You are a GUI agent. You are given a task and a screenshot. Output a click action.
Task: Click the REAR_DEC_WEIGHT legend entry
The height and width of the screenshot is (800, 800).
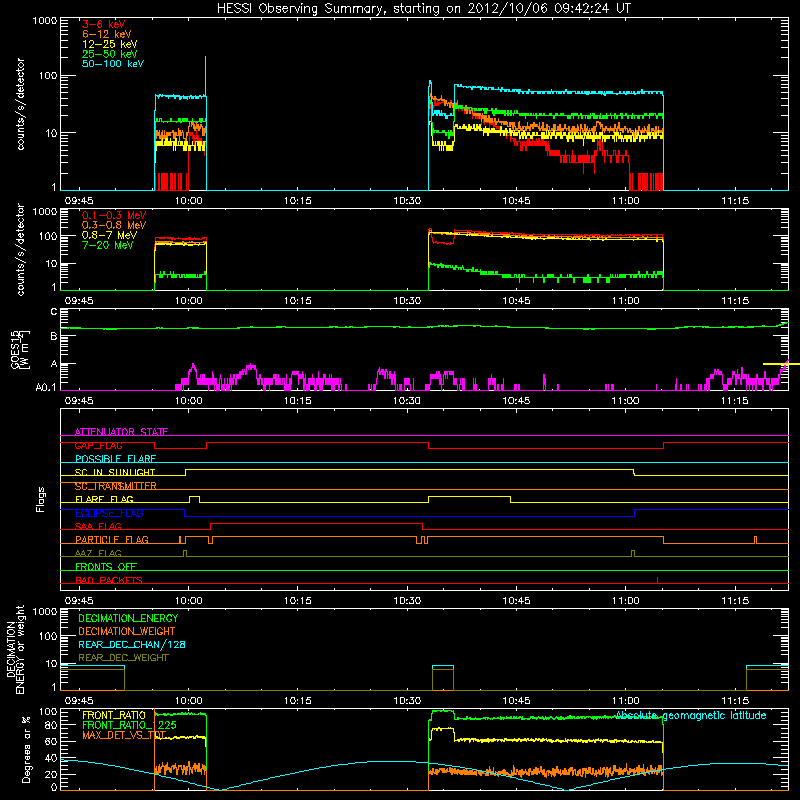click(x=123, y=658)
